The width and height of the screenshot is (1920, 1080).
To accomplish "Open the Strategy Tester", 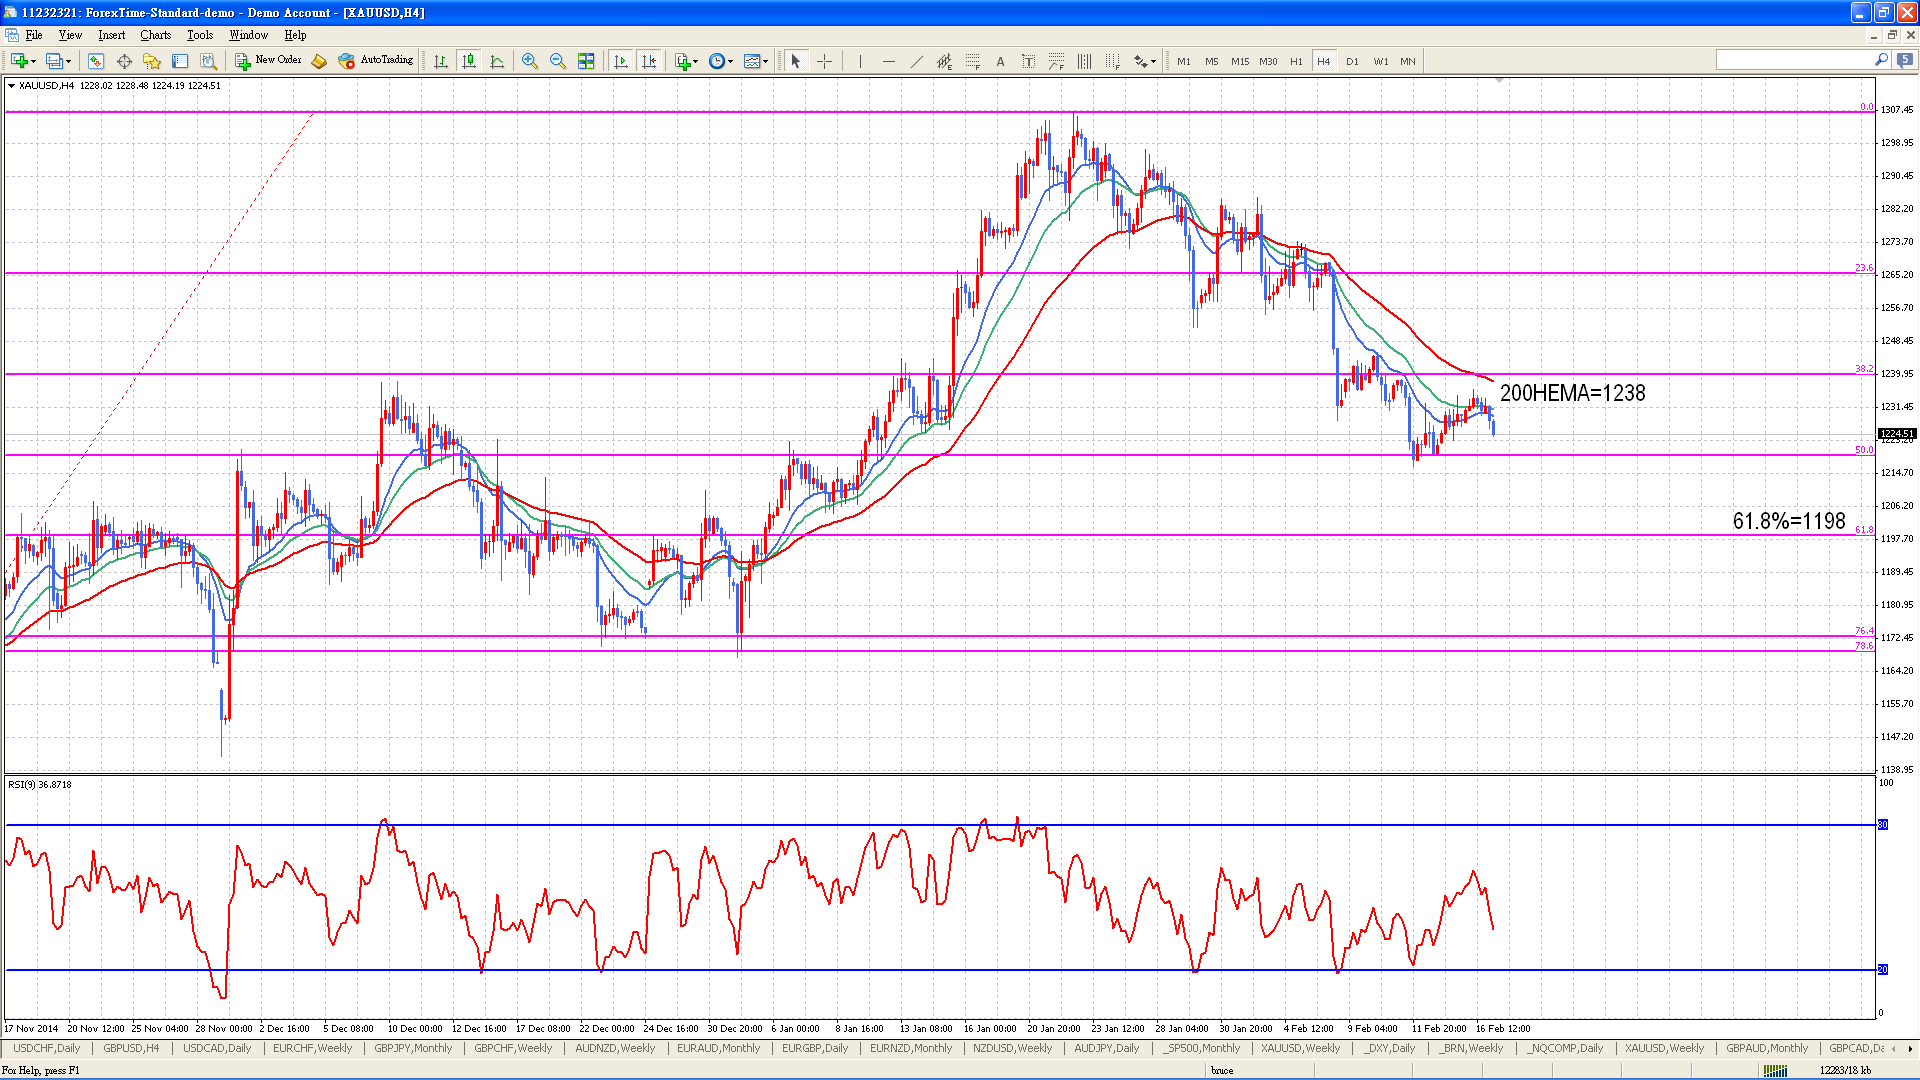I will click(208, 61).
